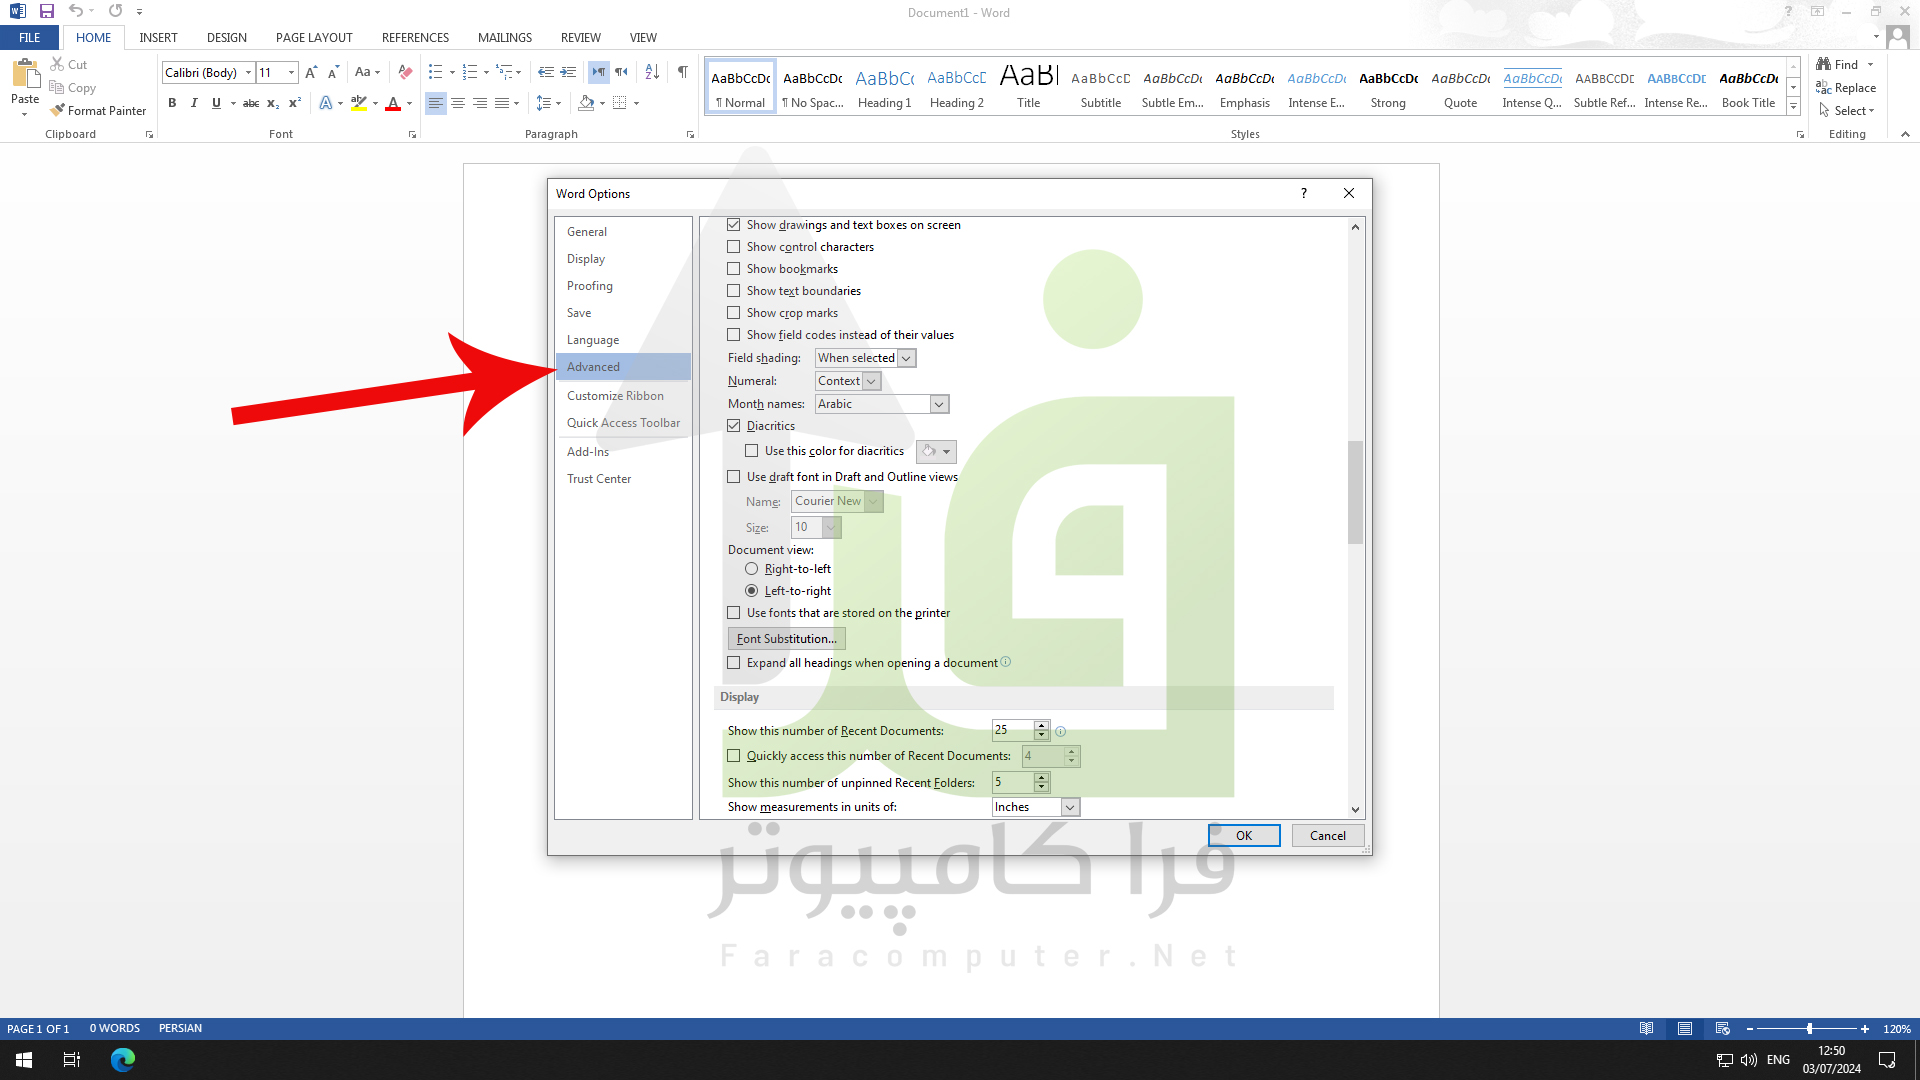Select Right-to-left document view radio
The width and height of the screenshot is (1920, 1080).
[752, 569]
